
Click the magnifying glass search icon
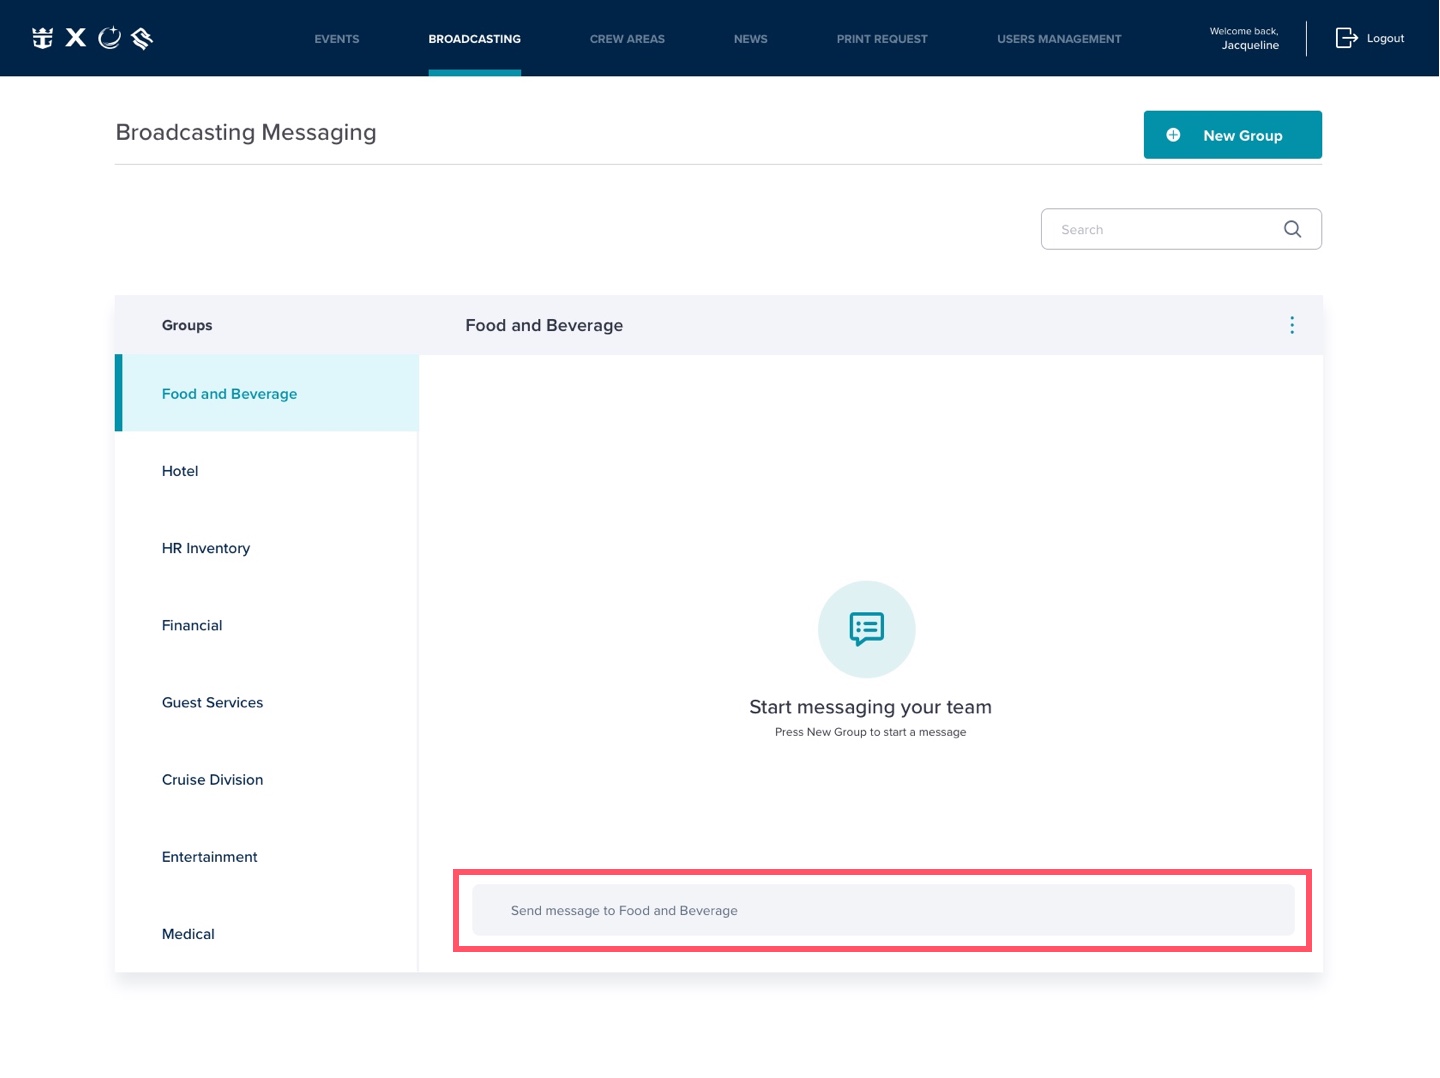1292,229
